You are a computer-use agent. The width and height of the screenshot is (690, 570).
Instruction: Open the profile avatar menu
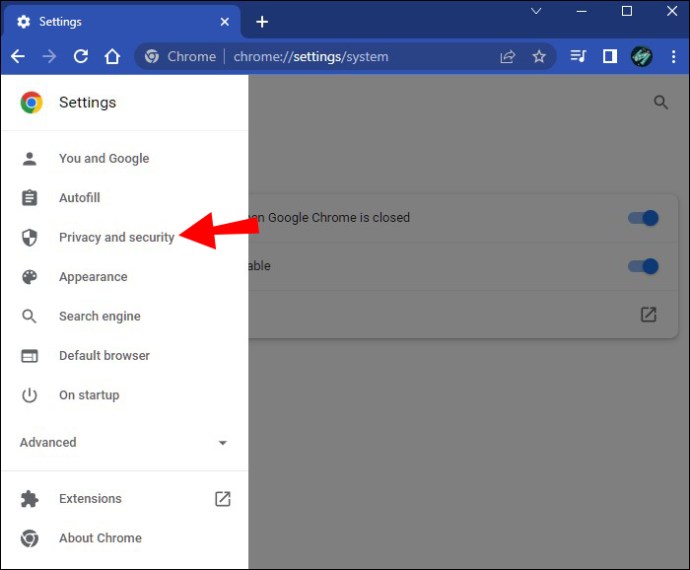click(642, 56)
